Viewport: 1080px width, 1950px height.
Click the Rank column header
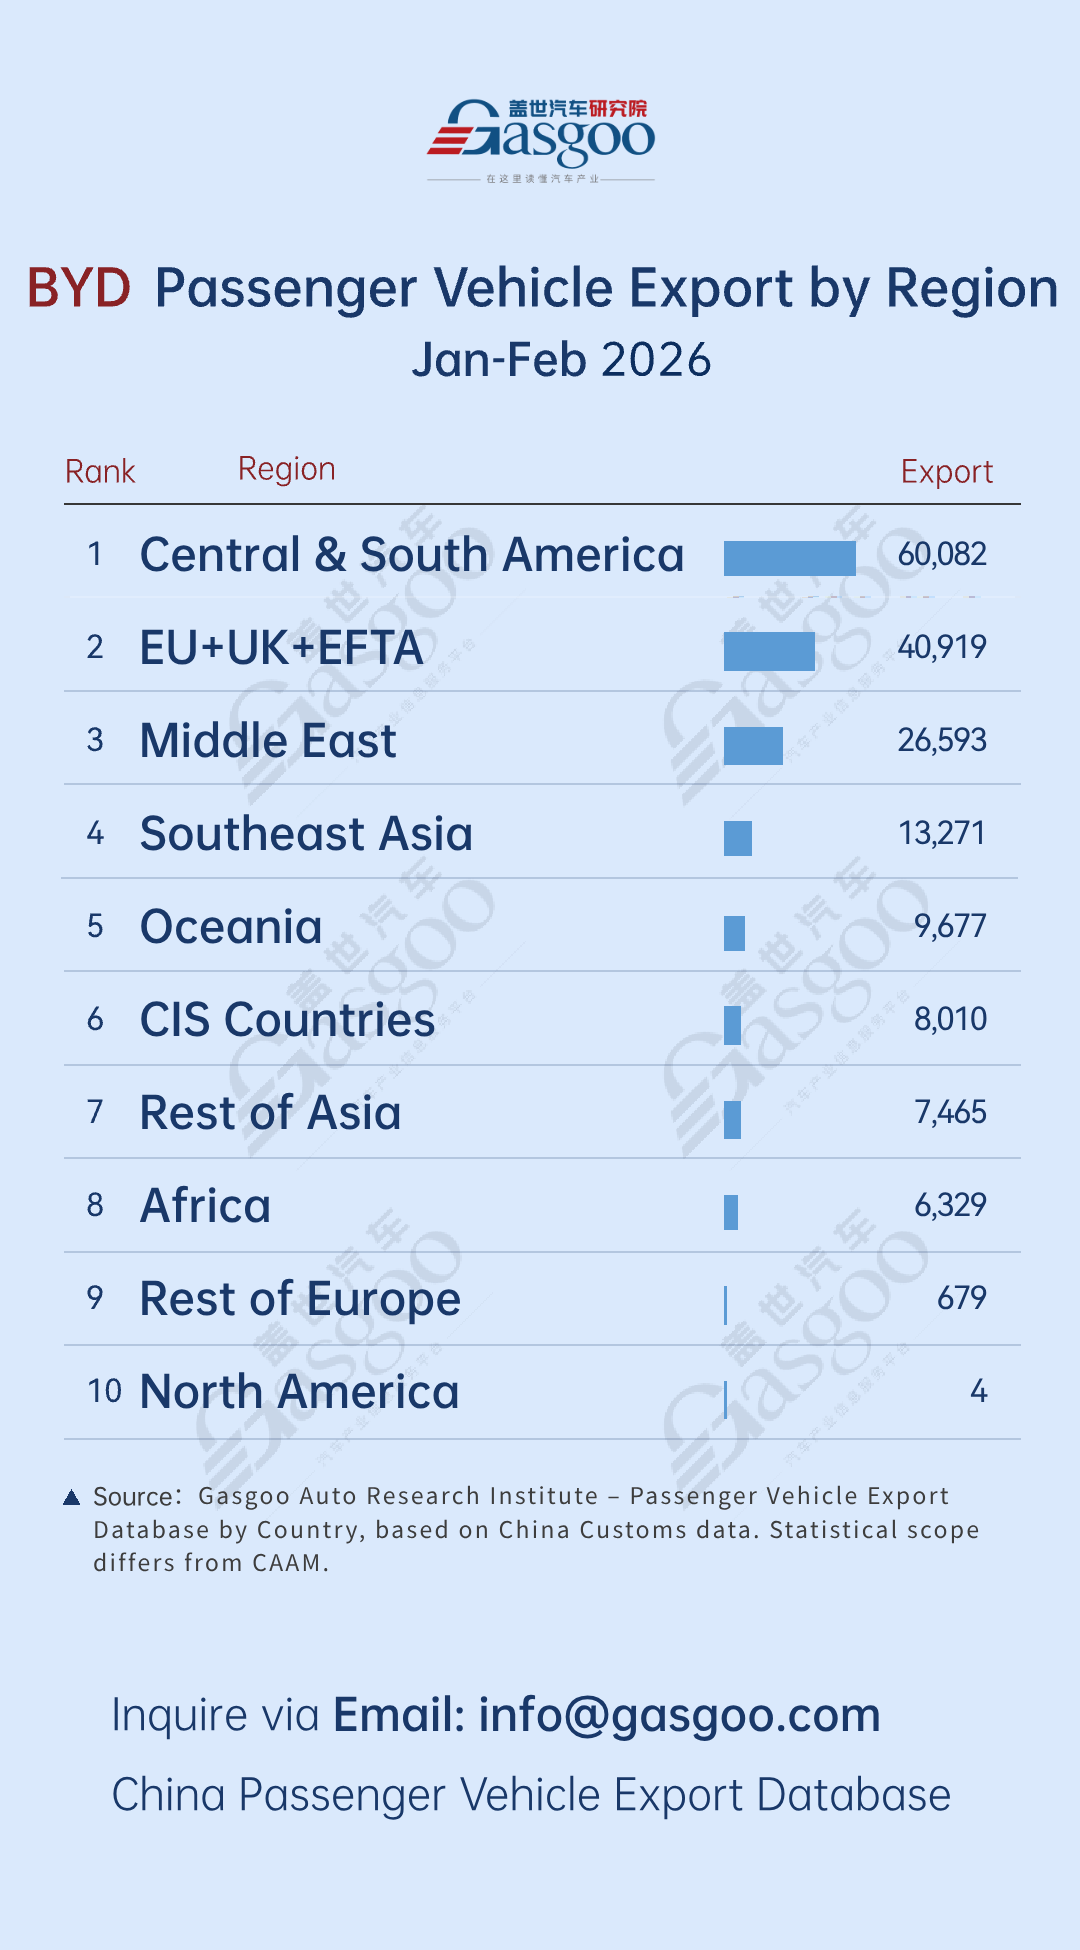[100, 472]
